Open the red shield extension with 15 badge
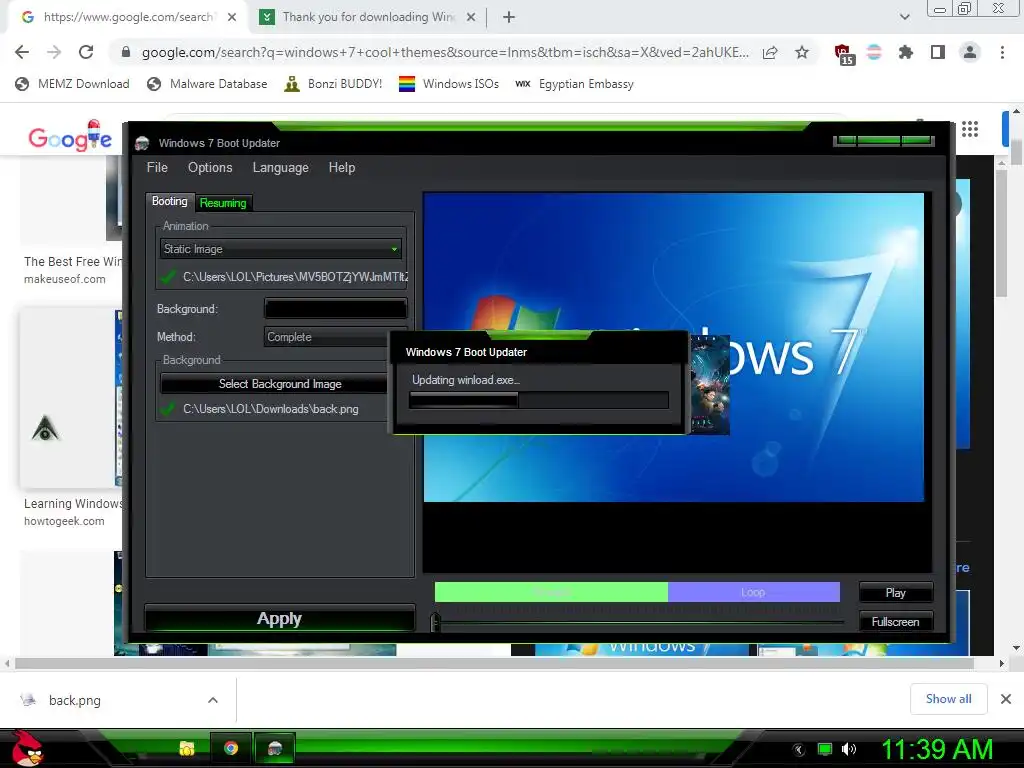1024x768 pixels. pos(843,54)
